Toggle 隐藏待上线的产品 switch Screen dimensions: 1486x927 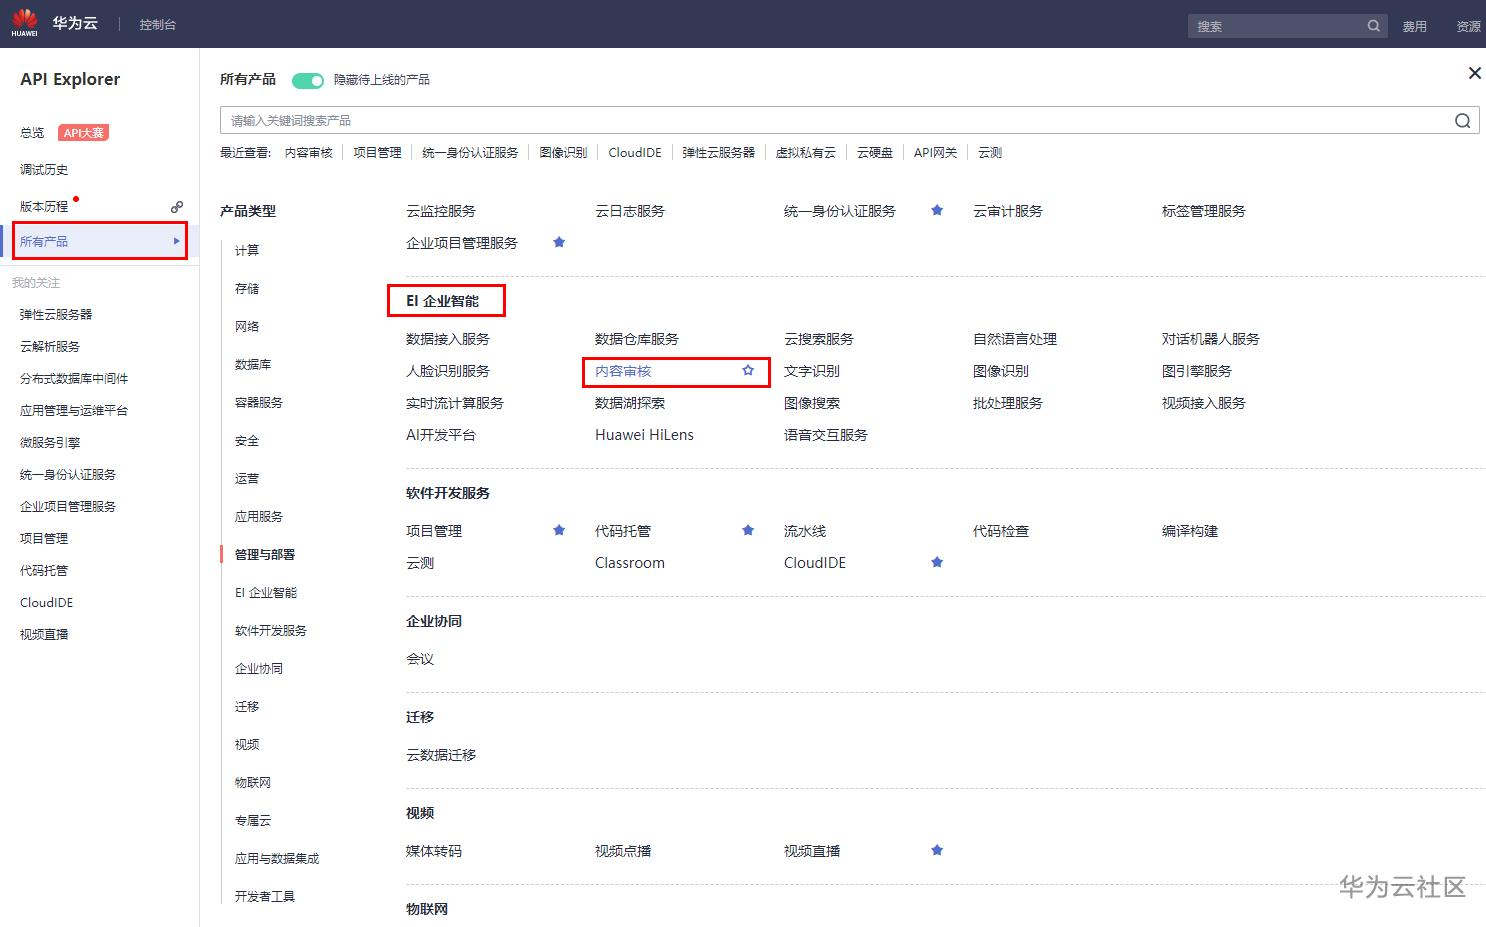pos(308,80)
